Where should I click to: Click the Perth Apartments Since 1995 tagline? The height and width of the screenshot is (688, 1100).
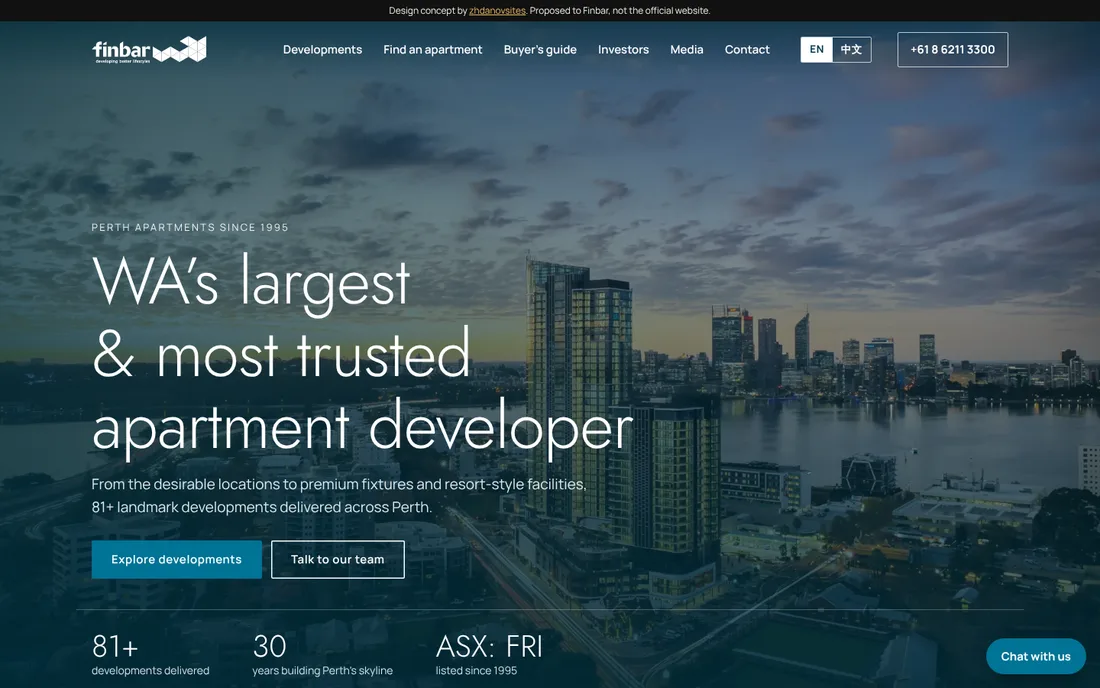[190, 227]
